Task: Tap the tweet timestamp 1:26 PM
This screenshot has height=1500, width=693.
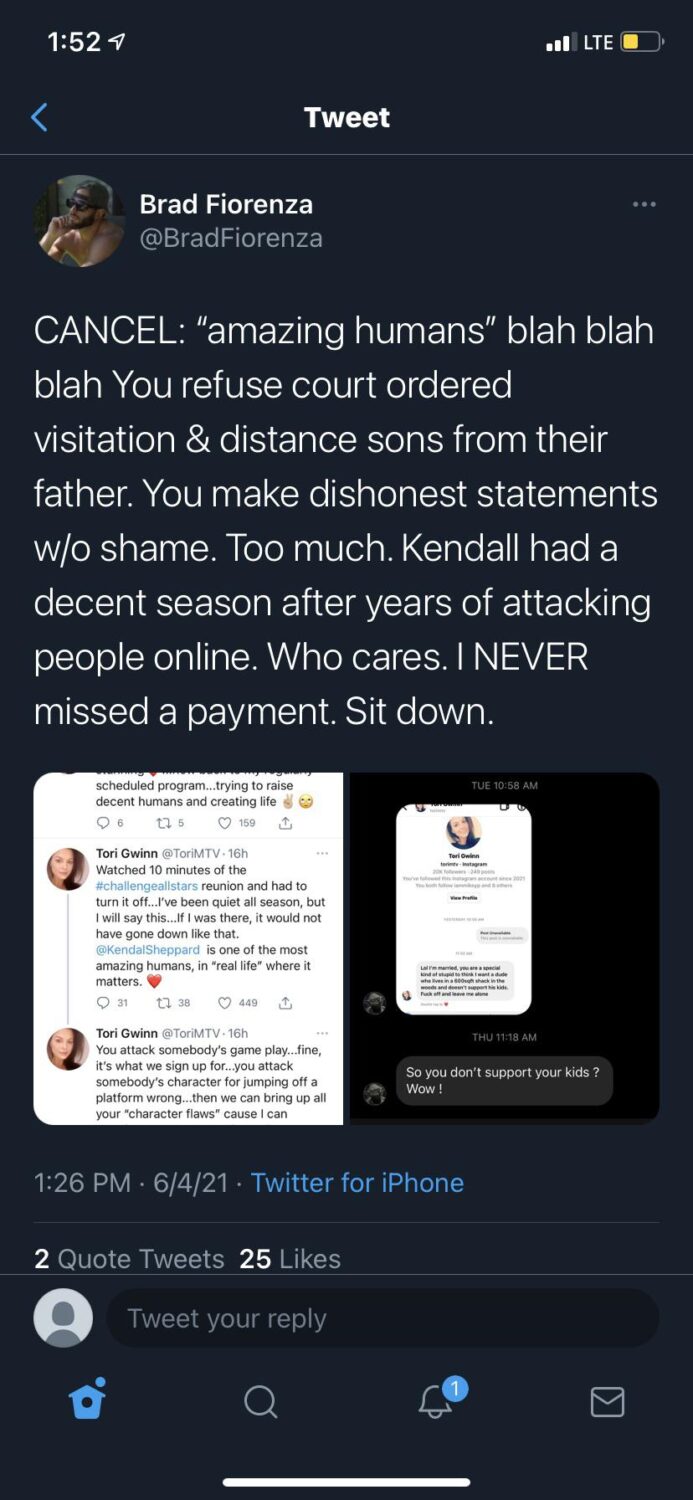Action: coord(82,1183)
